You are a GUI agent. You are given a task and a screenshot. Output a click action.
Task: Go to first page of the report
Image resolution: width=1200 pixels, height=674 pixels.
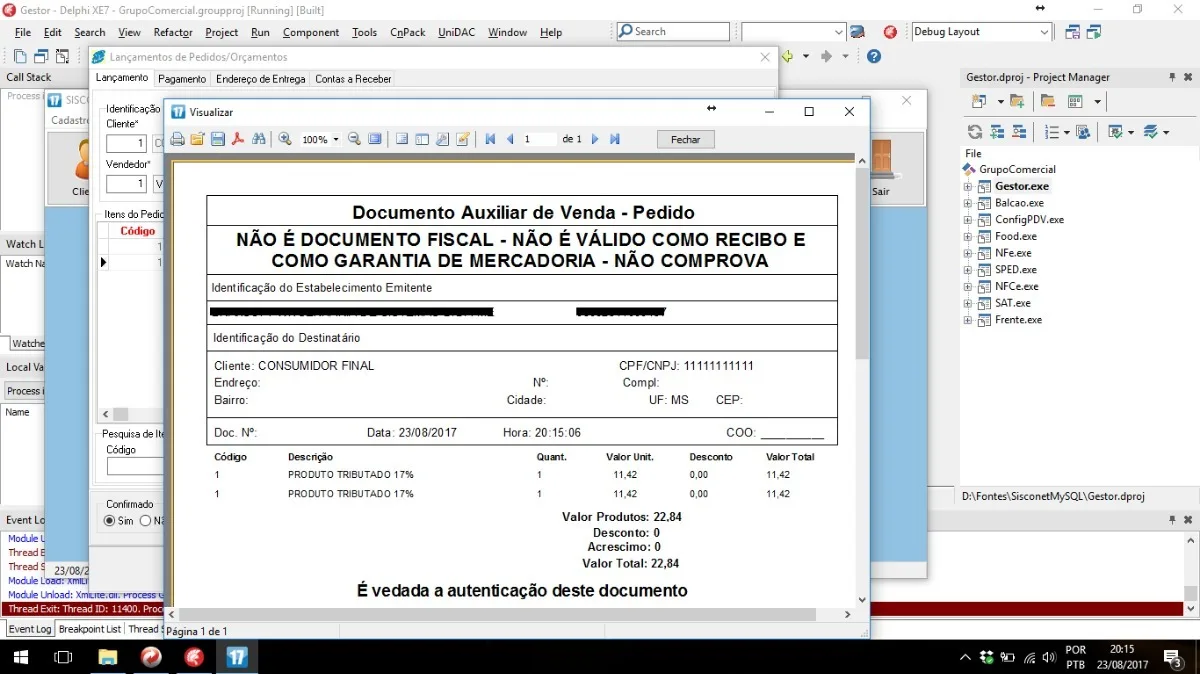(490, 140)
